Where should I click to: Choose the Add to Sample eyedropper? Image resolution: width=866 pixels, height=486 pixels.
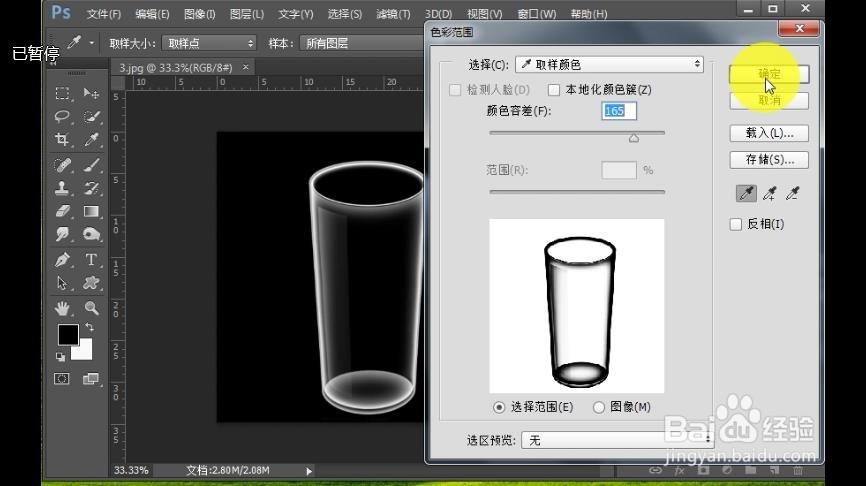(769, 193)
